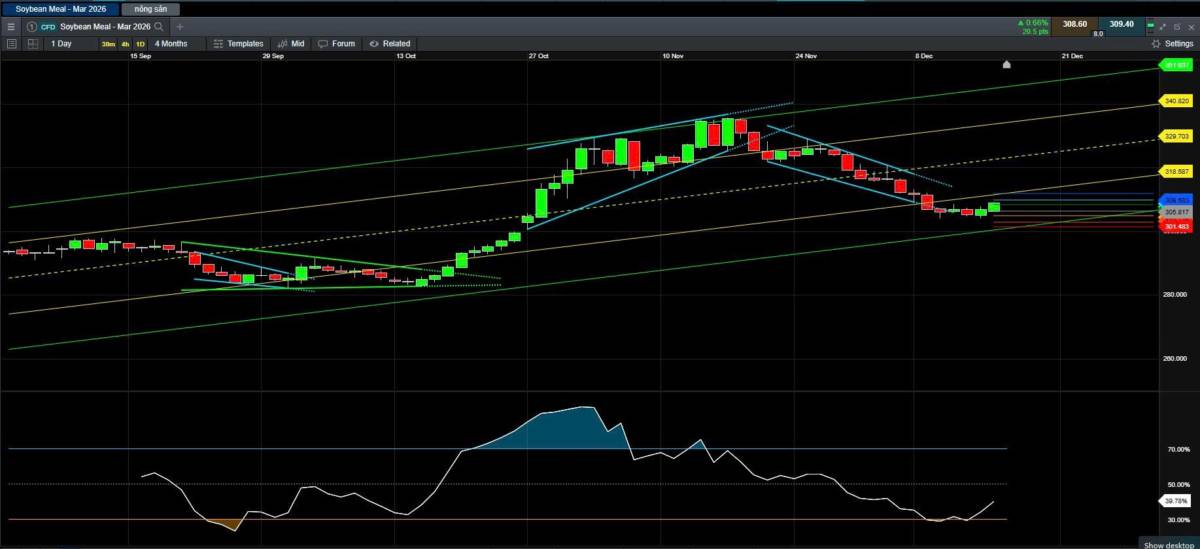Click the yellow 340.820 price level label
This screenshot has height=549, width=1200.
(x=1177, y=101)
